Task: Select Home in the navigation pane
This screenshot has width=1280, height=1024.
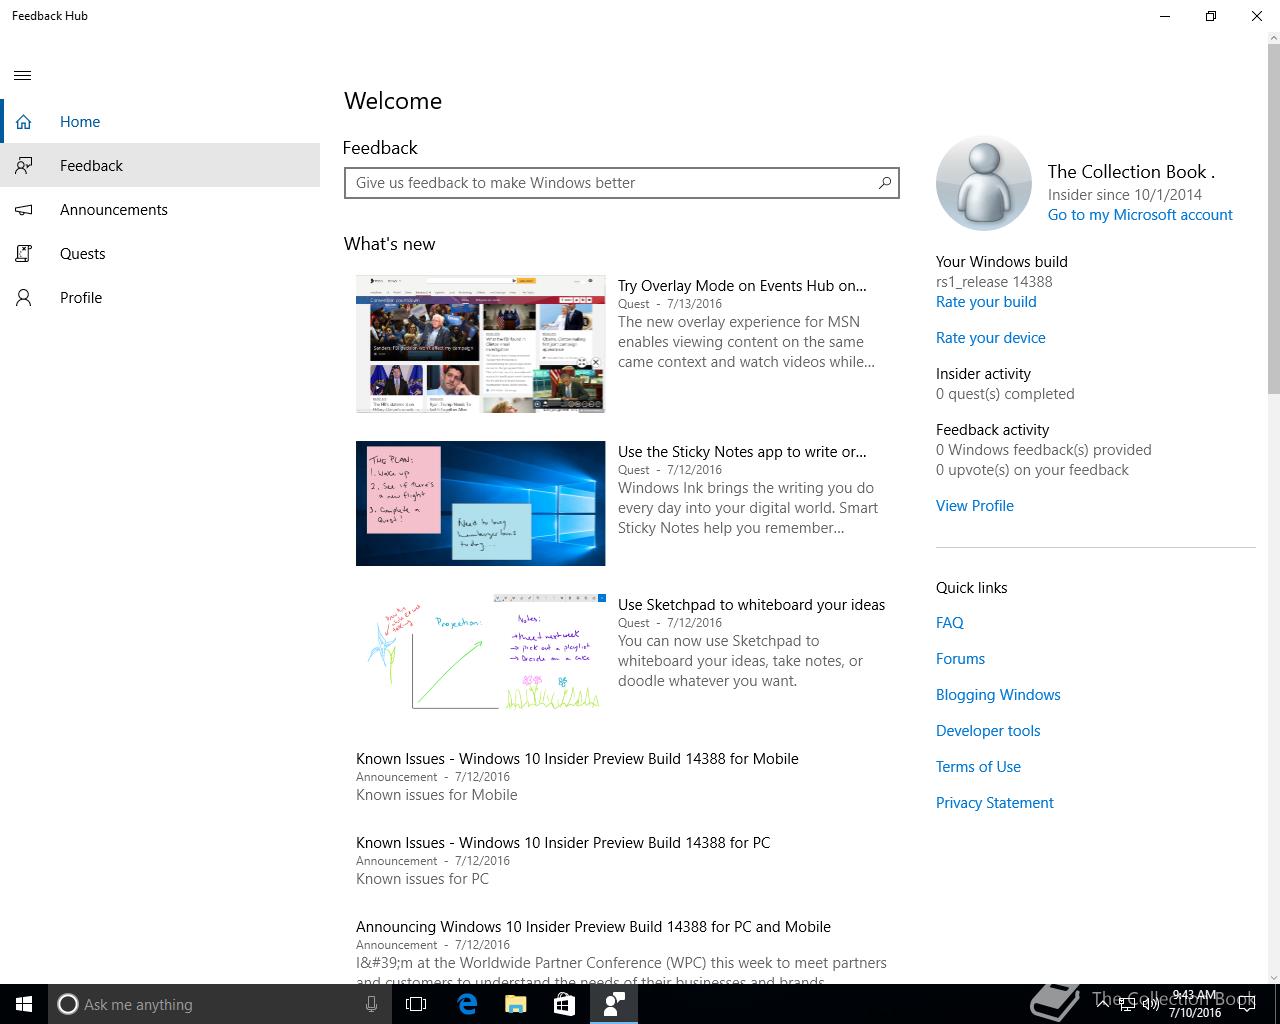Action: pos(160,122)
